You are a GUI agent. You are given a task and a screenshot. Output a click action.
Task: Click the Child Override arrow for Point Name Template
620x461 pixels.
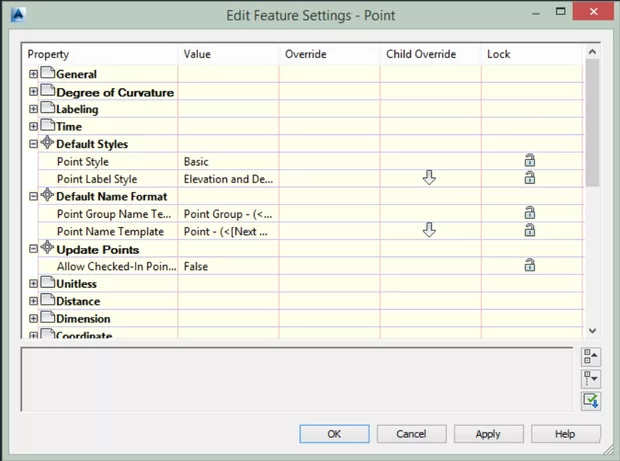(429, 231)
